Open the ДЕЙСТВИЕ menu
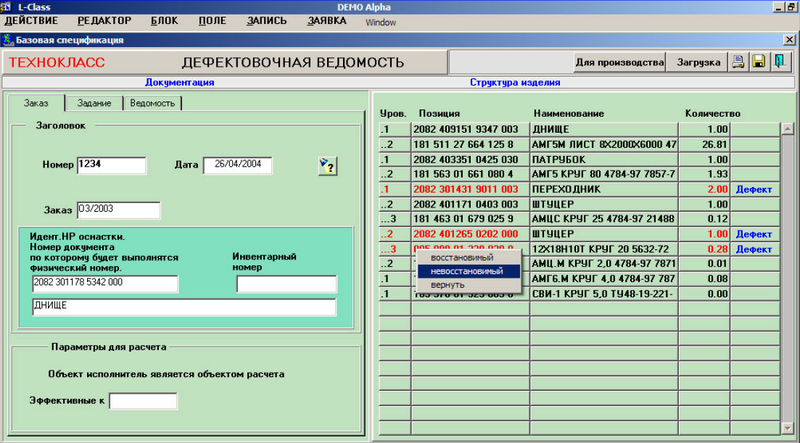The width and height of the screenshot is (800, 443). point(31,21)
